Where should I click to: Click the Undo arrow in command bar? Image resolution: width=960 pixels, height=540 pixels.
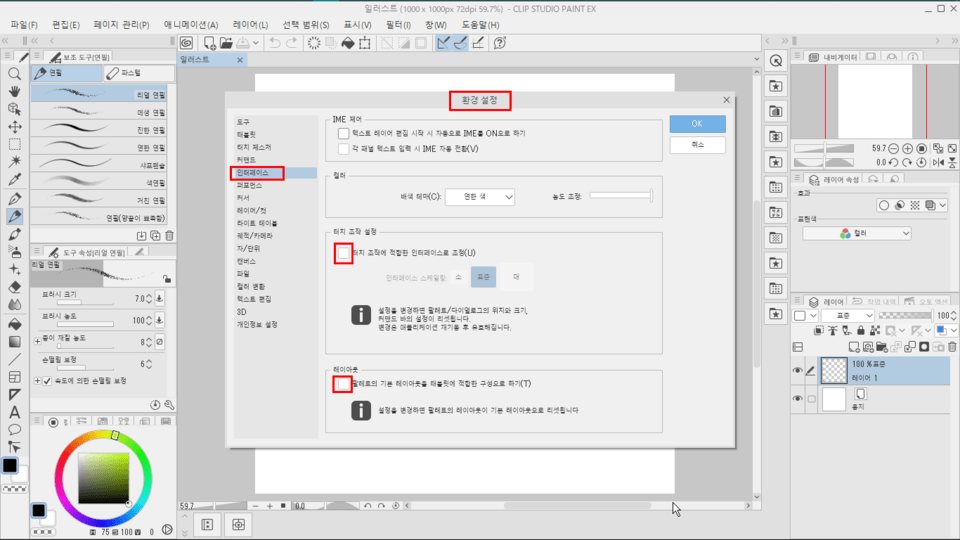275,43
